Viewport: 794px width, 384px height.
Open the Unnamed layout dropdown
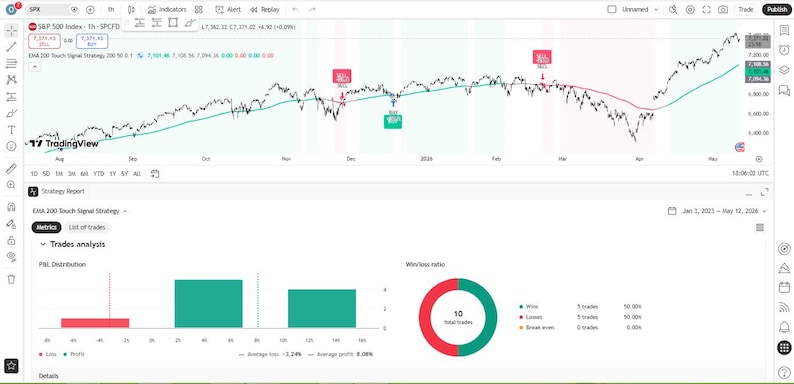[x=640, y=9]
